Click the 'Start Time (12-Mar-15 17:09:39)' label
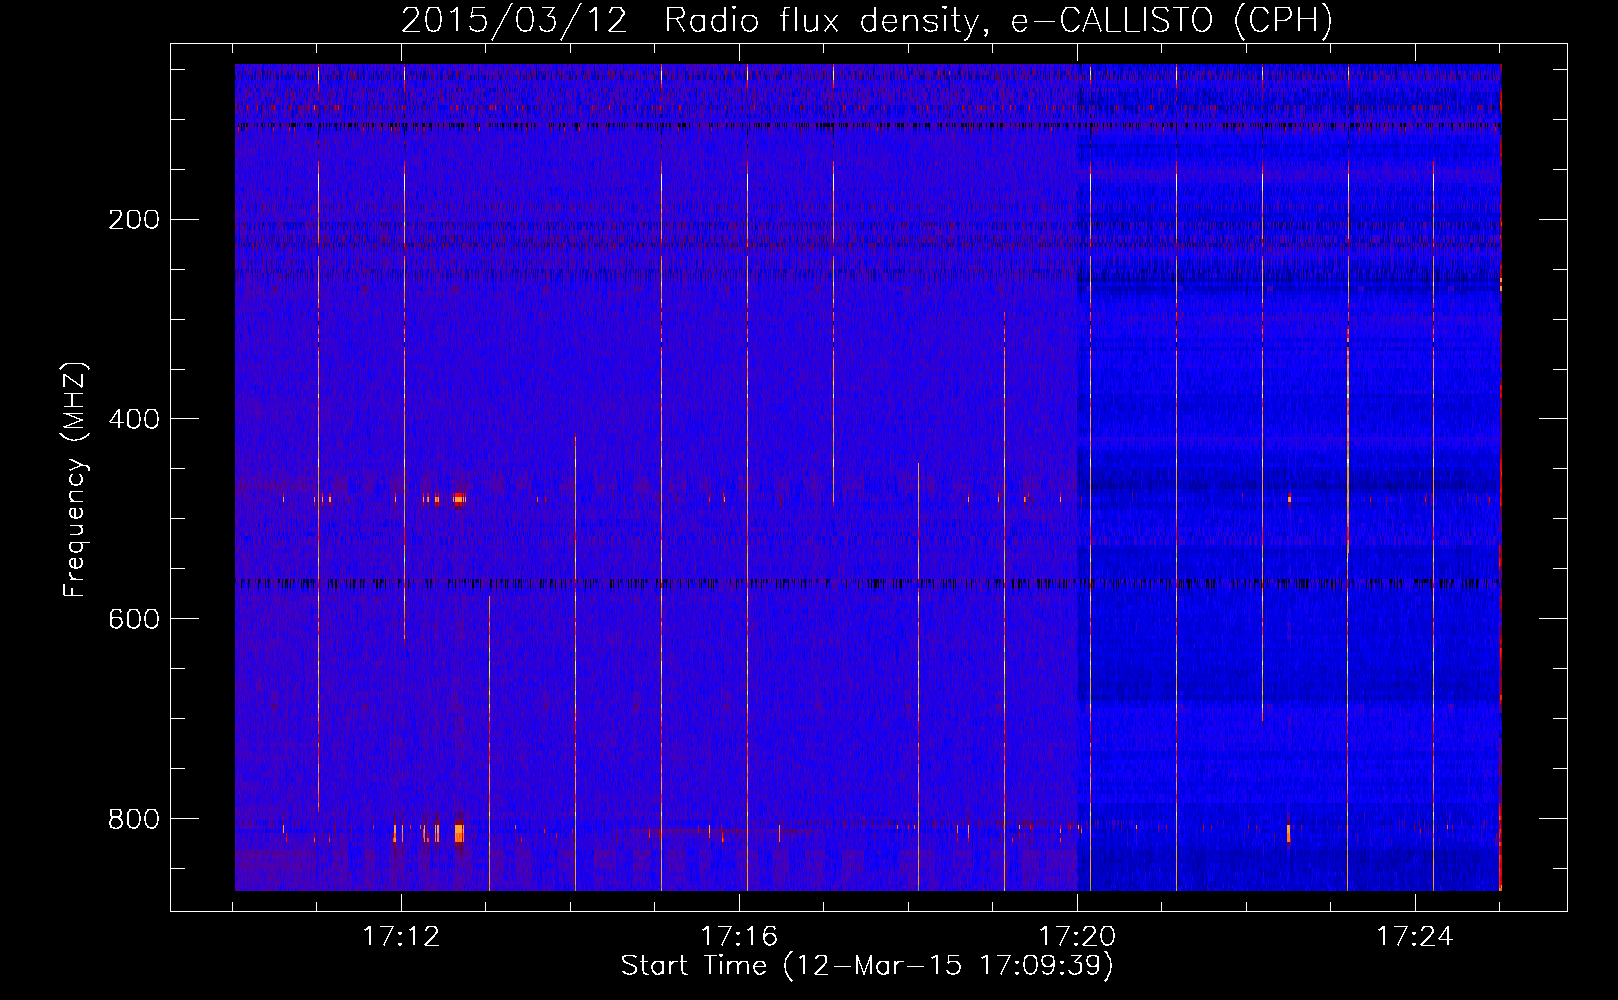 point(867,966)
